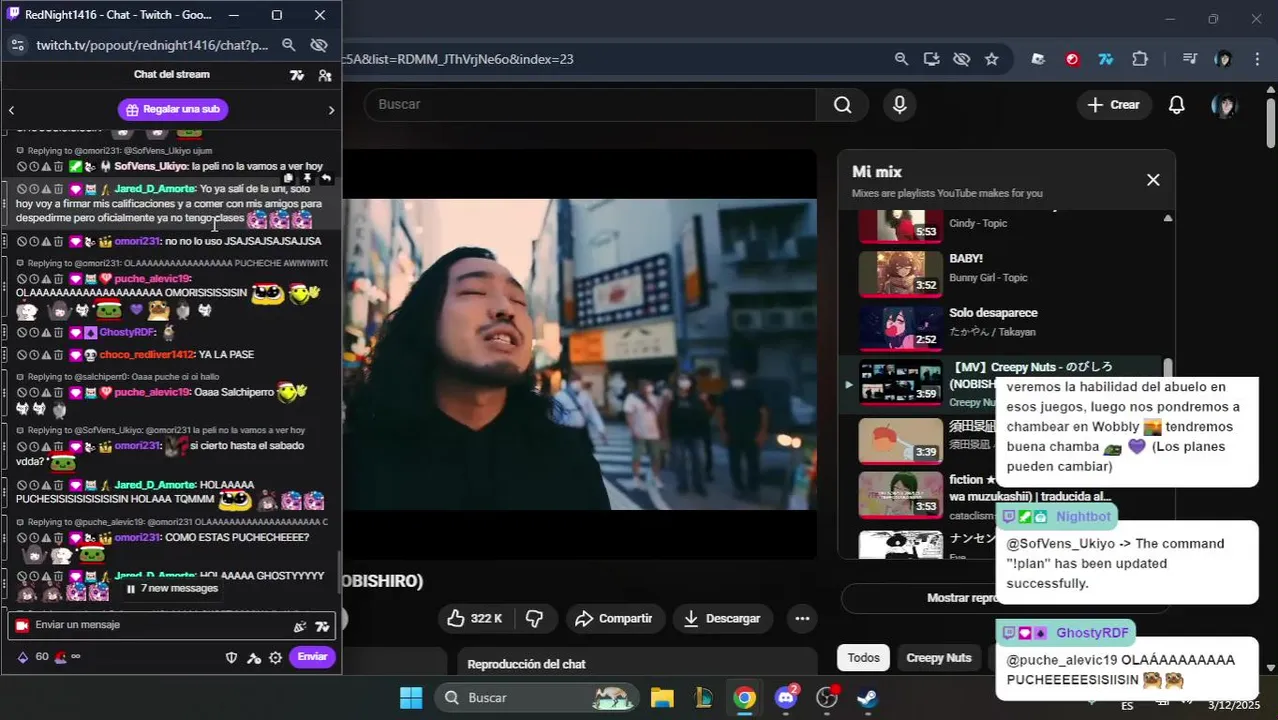
Task: Open chat settings gear
Action: tap(275, 657)
